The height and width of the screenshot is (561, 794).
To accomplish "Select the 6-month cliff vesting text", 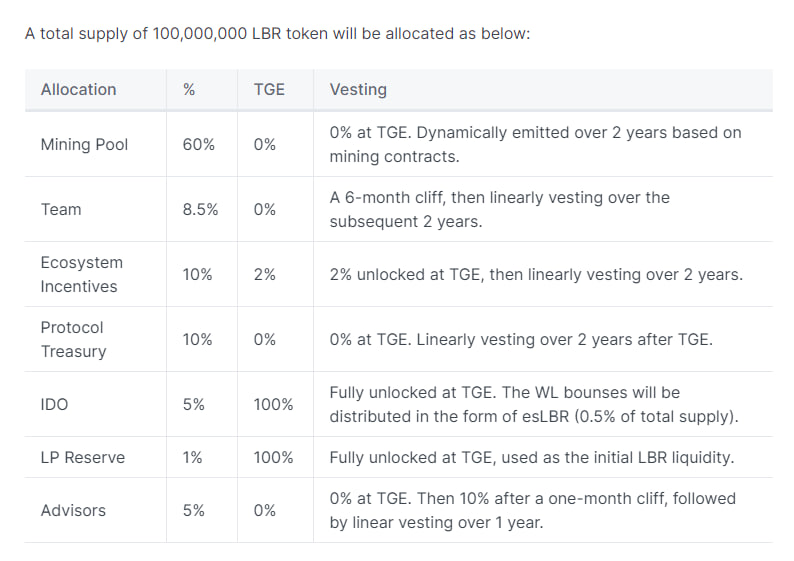I will tap(500, 210).
